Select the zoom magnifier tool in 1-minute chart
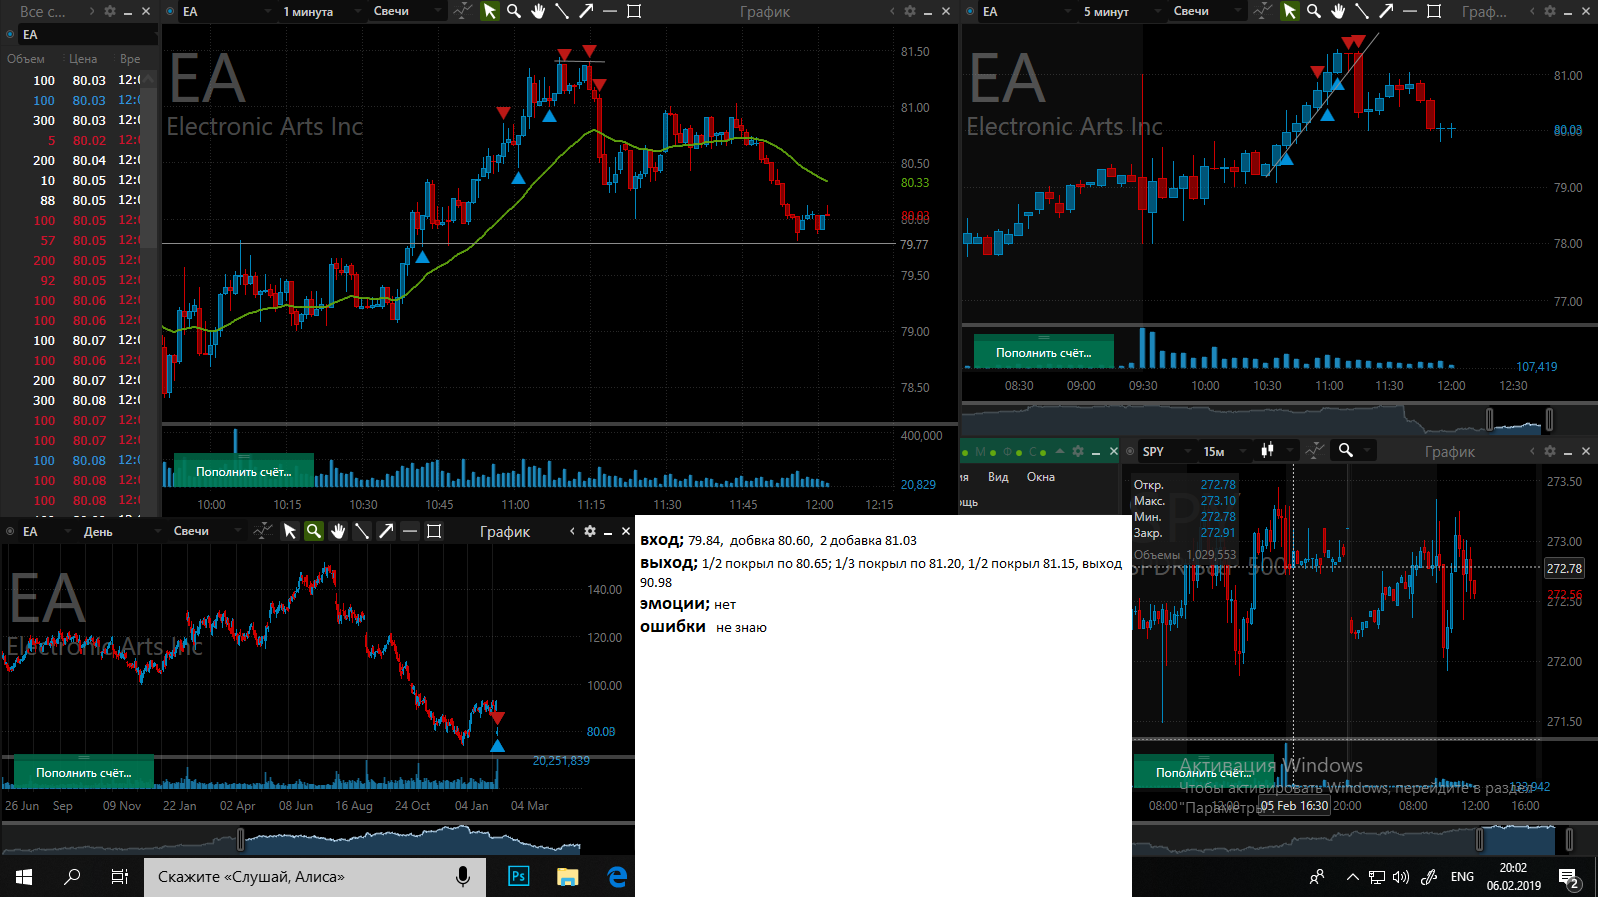 pos(514,11)
